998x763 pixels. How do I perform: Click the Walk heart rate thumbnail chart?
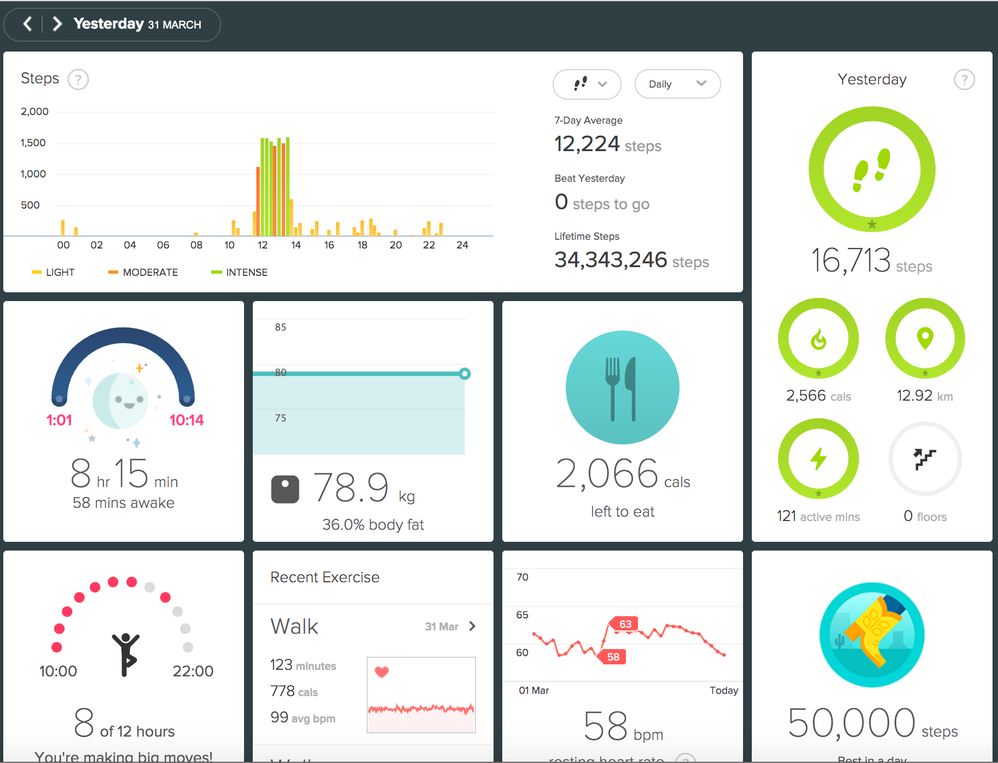pyautogui.click(x=421, y=694)
